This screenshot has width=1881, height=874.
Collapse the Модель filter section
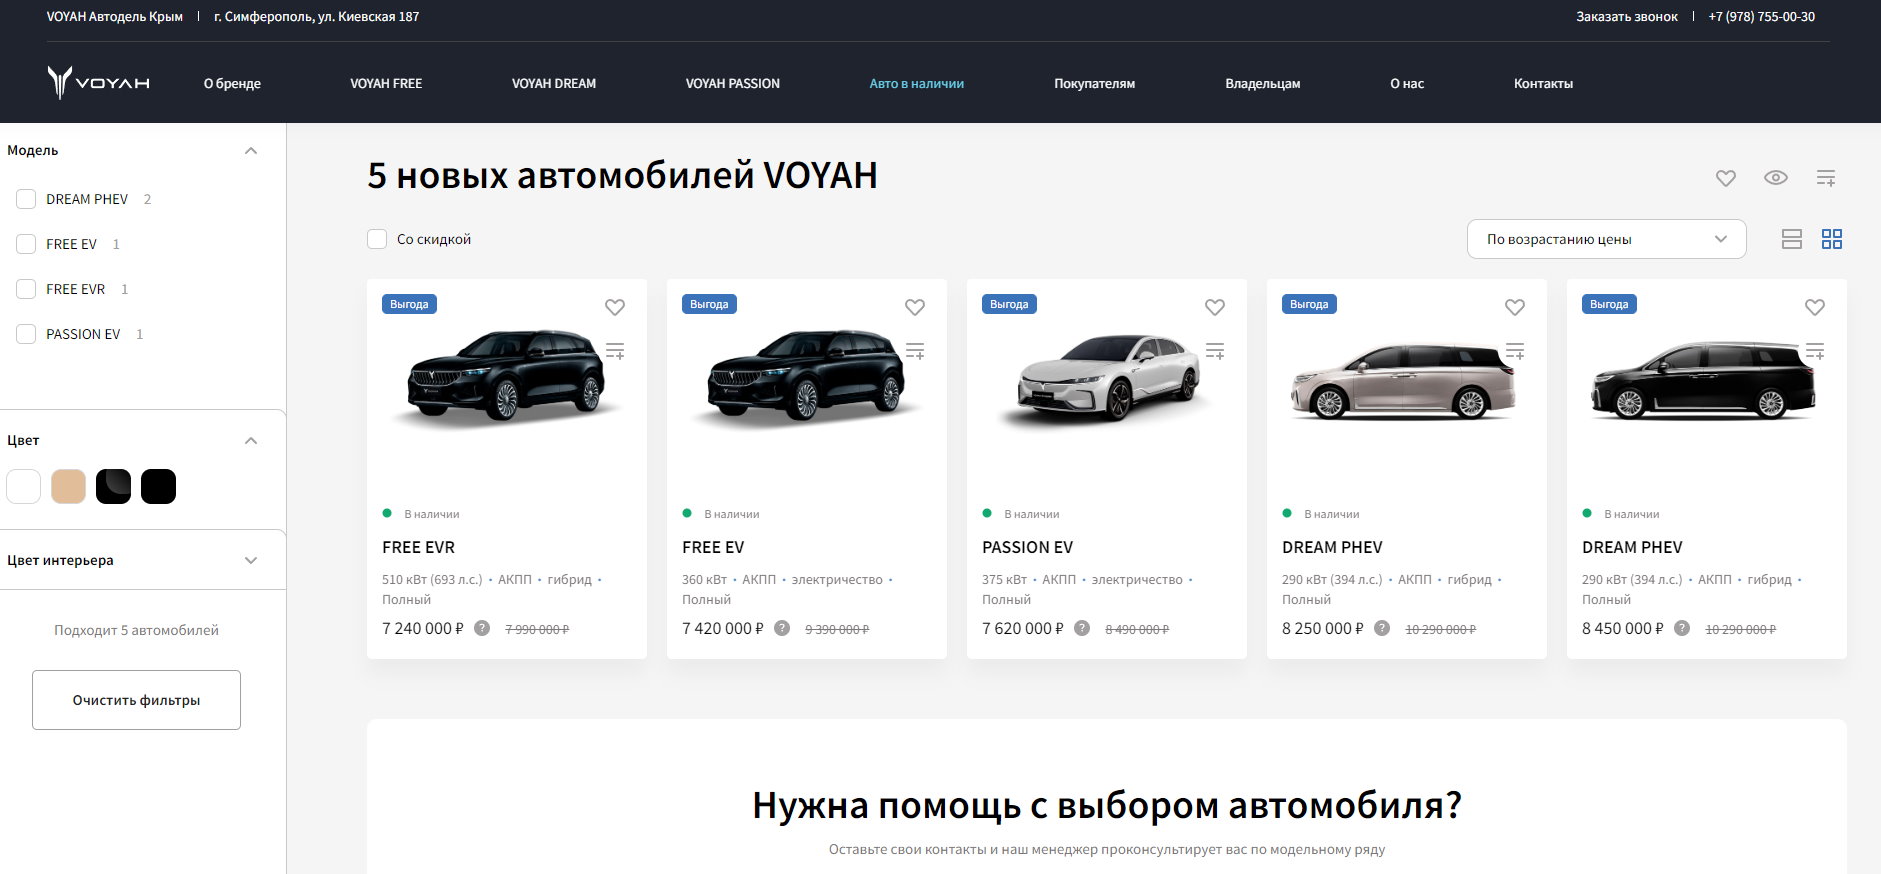tap(251, 151)
